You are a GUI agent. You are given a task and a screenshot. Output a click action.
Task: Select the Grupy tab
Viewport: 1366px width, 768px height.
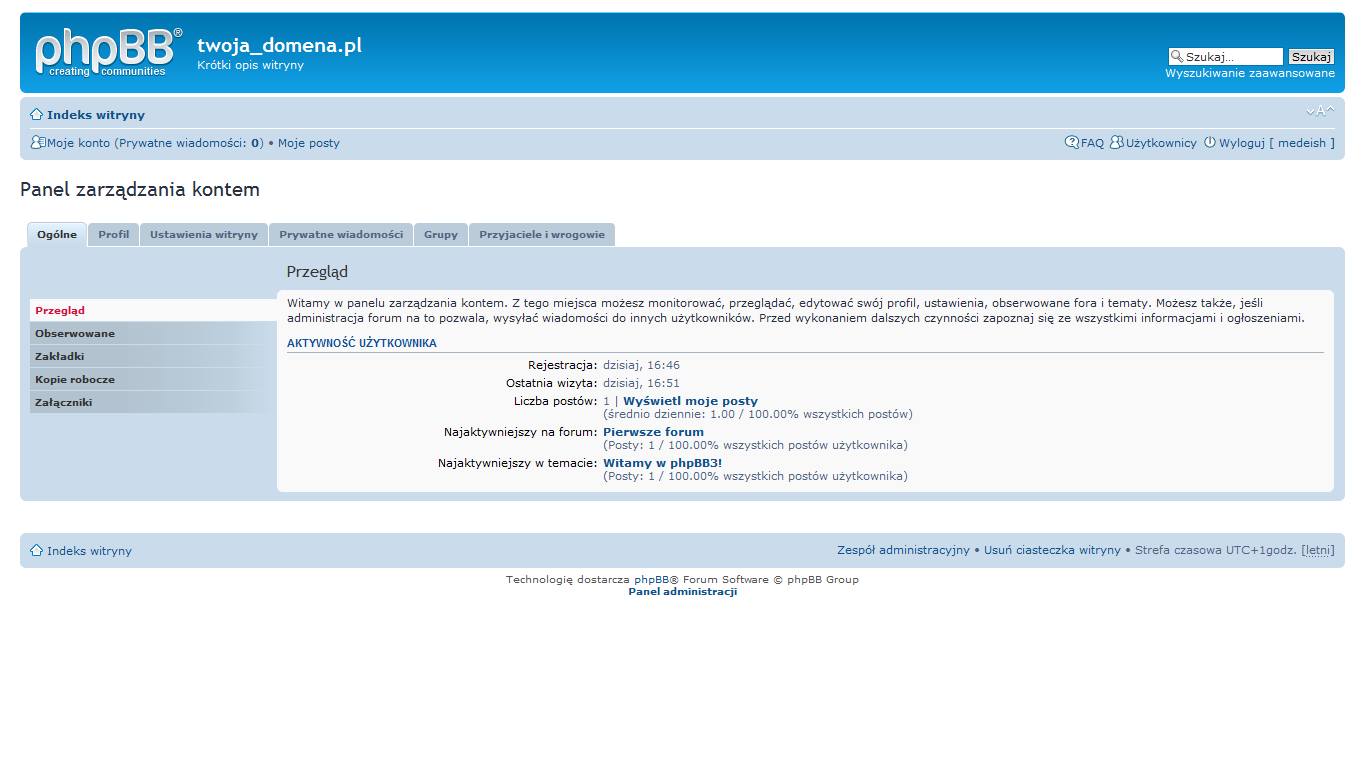tap(440, 234)
